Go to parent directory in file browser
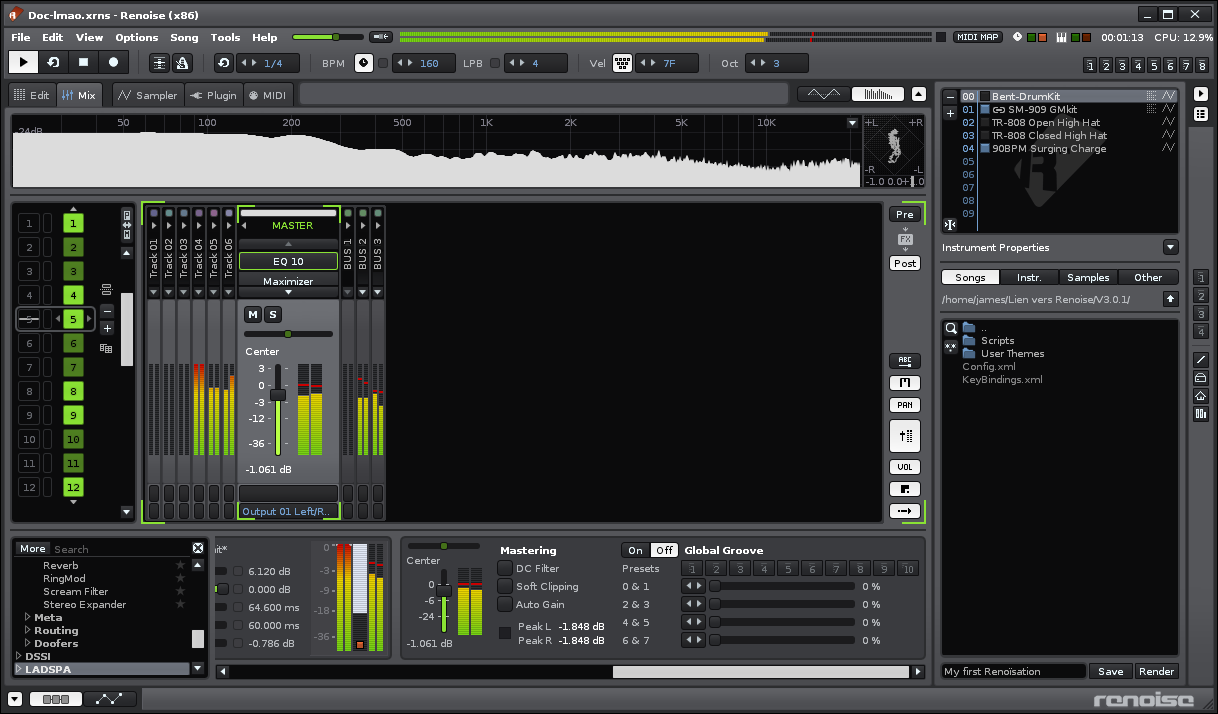The width and height of the screenshot is (1218, 714). pyautogui.click(x=1170, y=299)
